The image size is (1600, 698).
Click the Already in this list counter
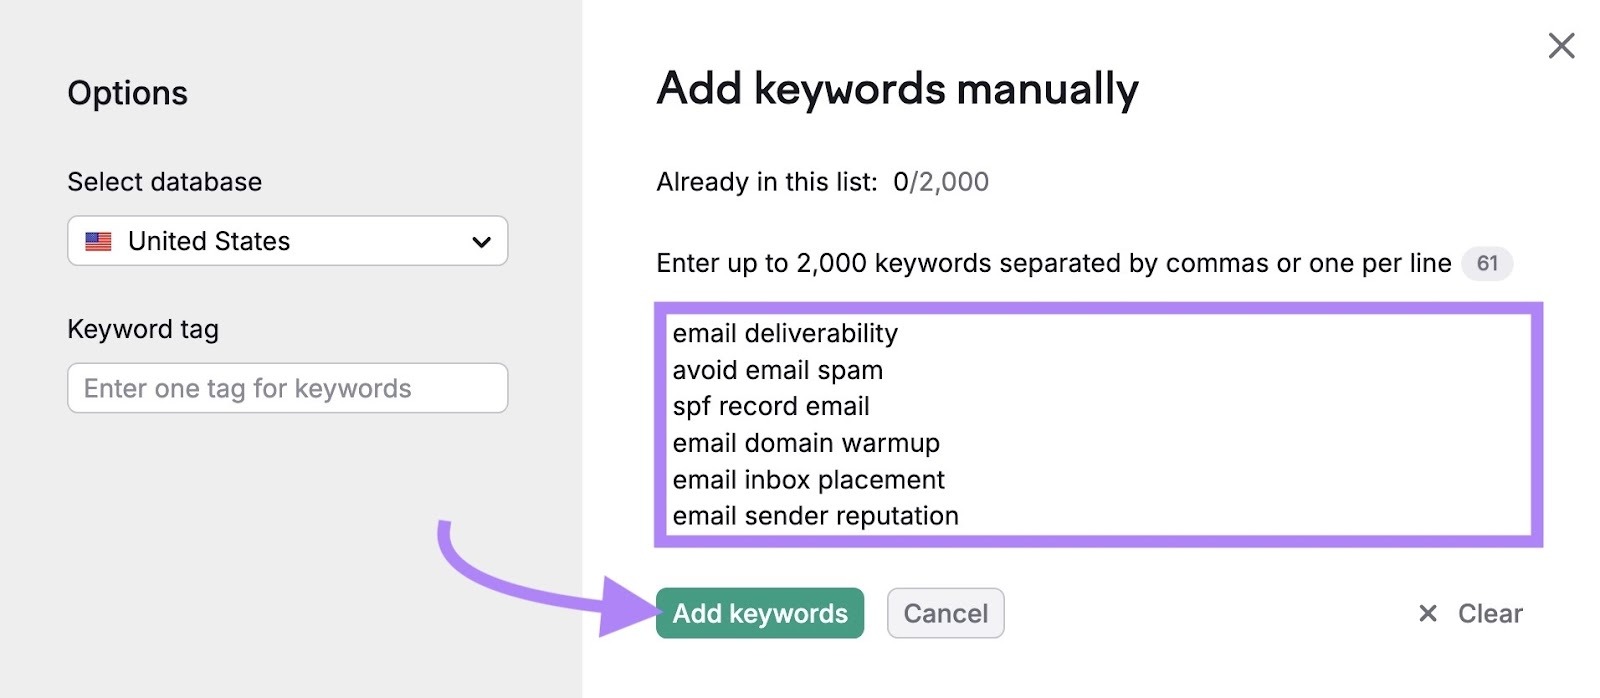tap(820, 182)
